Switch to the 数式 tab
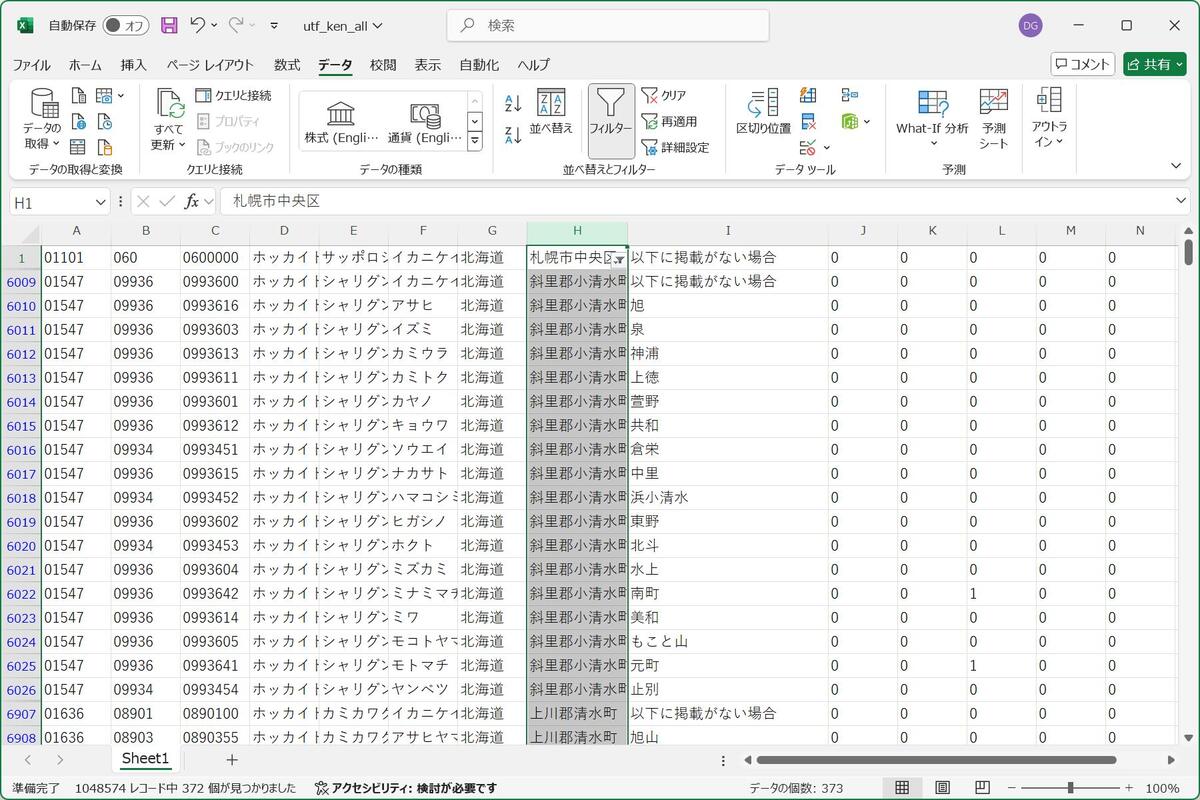This screenshot has height=800, width=1200. pos(287,65)
